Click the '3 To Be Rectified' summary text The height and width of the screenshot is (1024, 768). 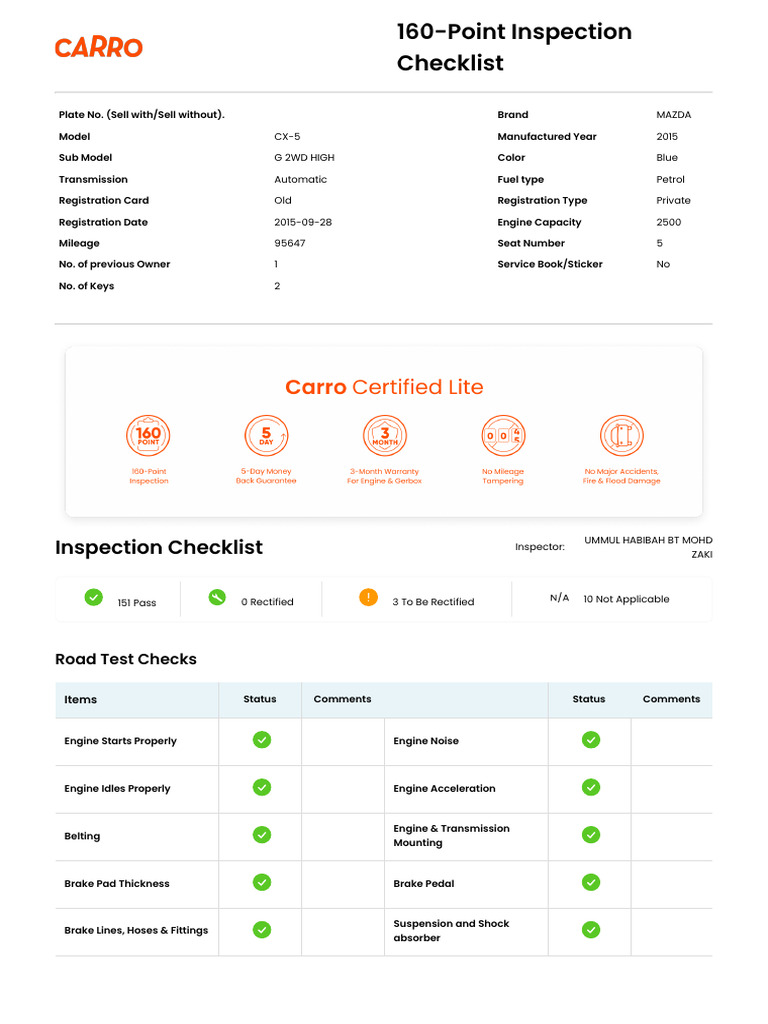[433, 601]
